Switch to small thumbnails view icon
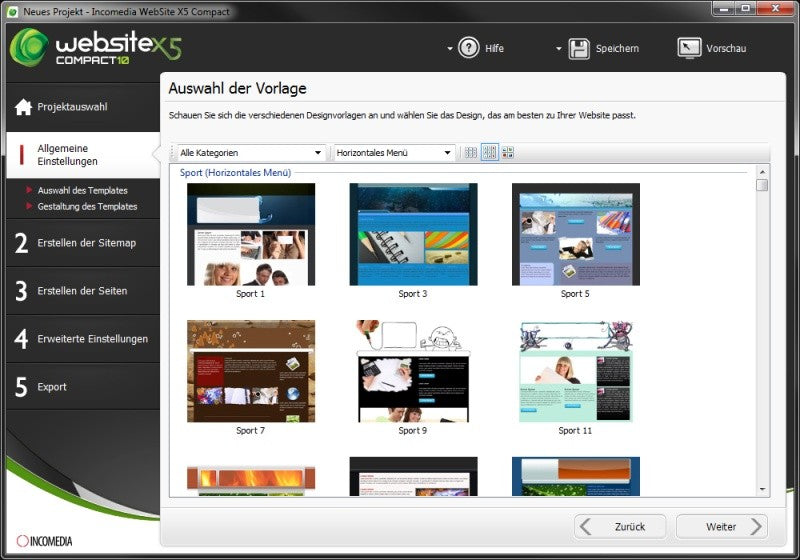The width and height of the screenshot is (800, 560). 471,152
